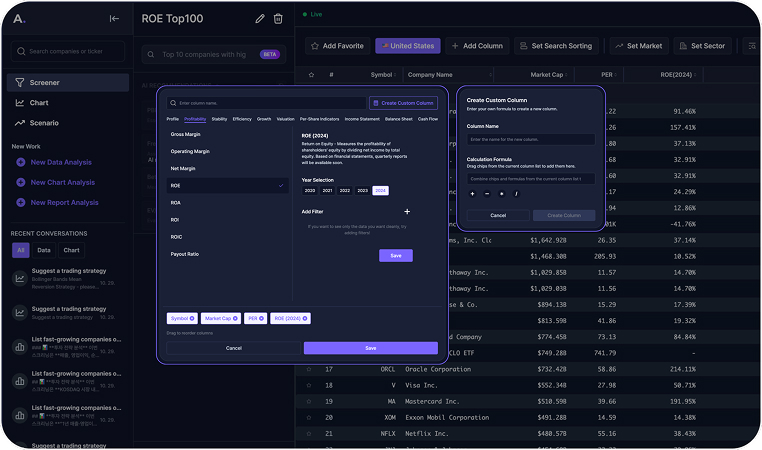This screenshot has width=762, height=450.
Task: Choose year 2022 in Year Selection
Action: pos(345,190)
